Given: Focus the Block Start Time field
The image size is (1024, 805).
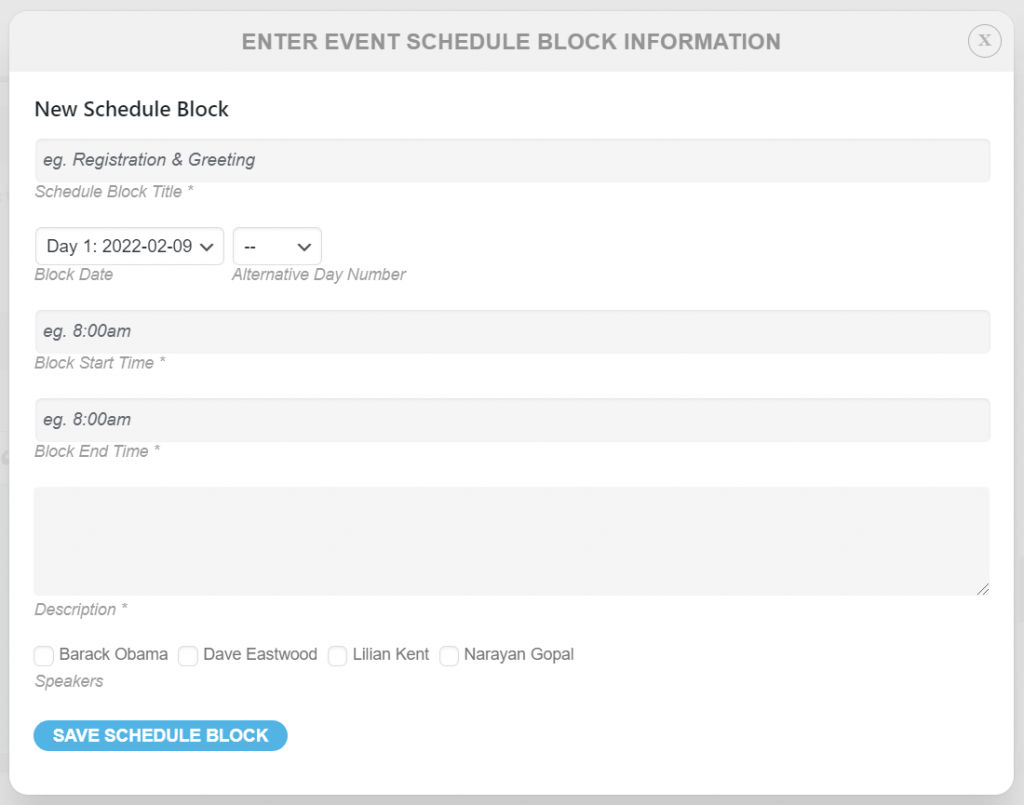Looking at the screenshot, I should coord(512,331).
